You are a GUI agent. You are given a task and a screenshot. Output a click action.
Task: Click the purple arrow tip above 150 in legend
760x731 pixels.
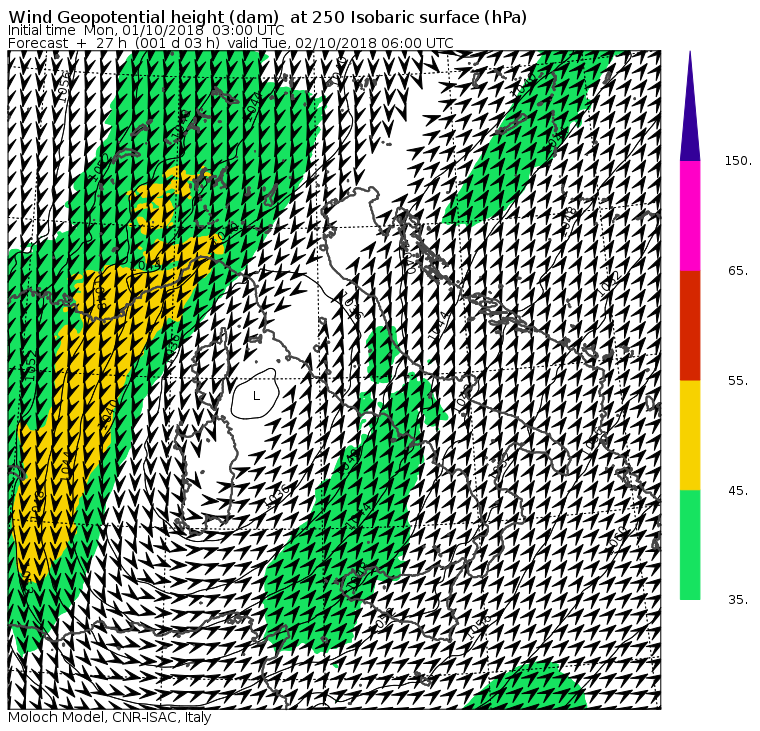pyautogui.click(x=690, y=106)
